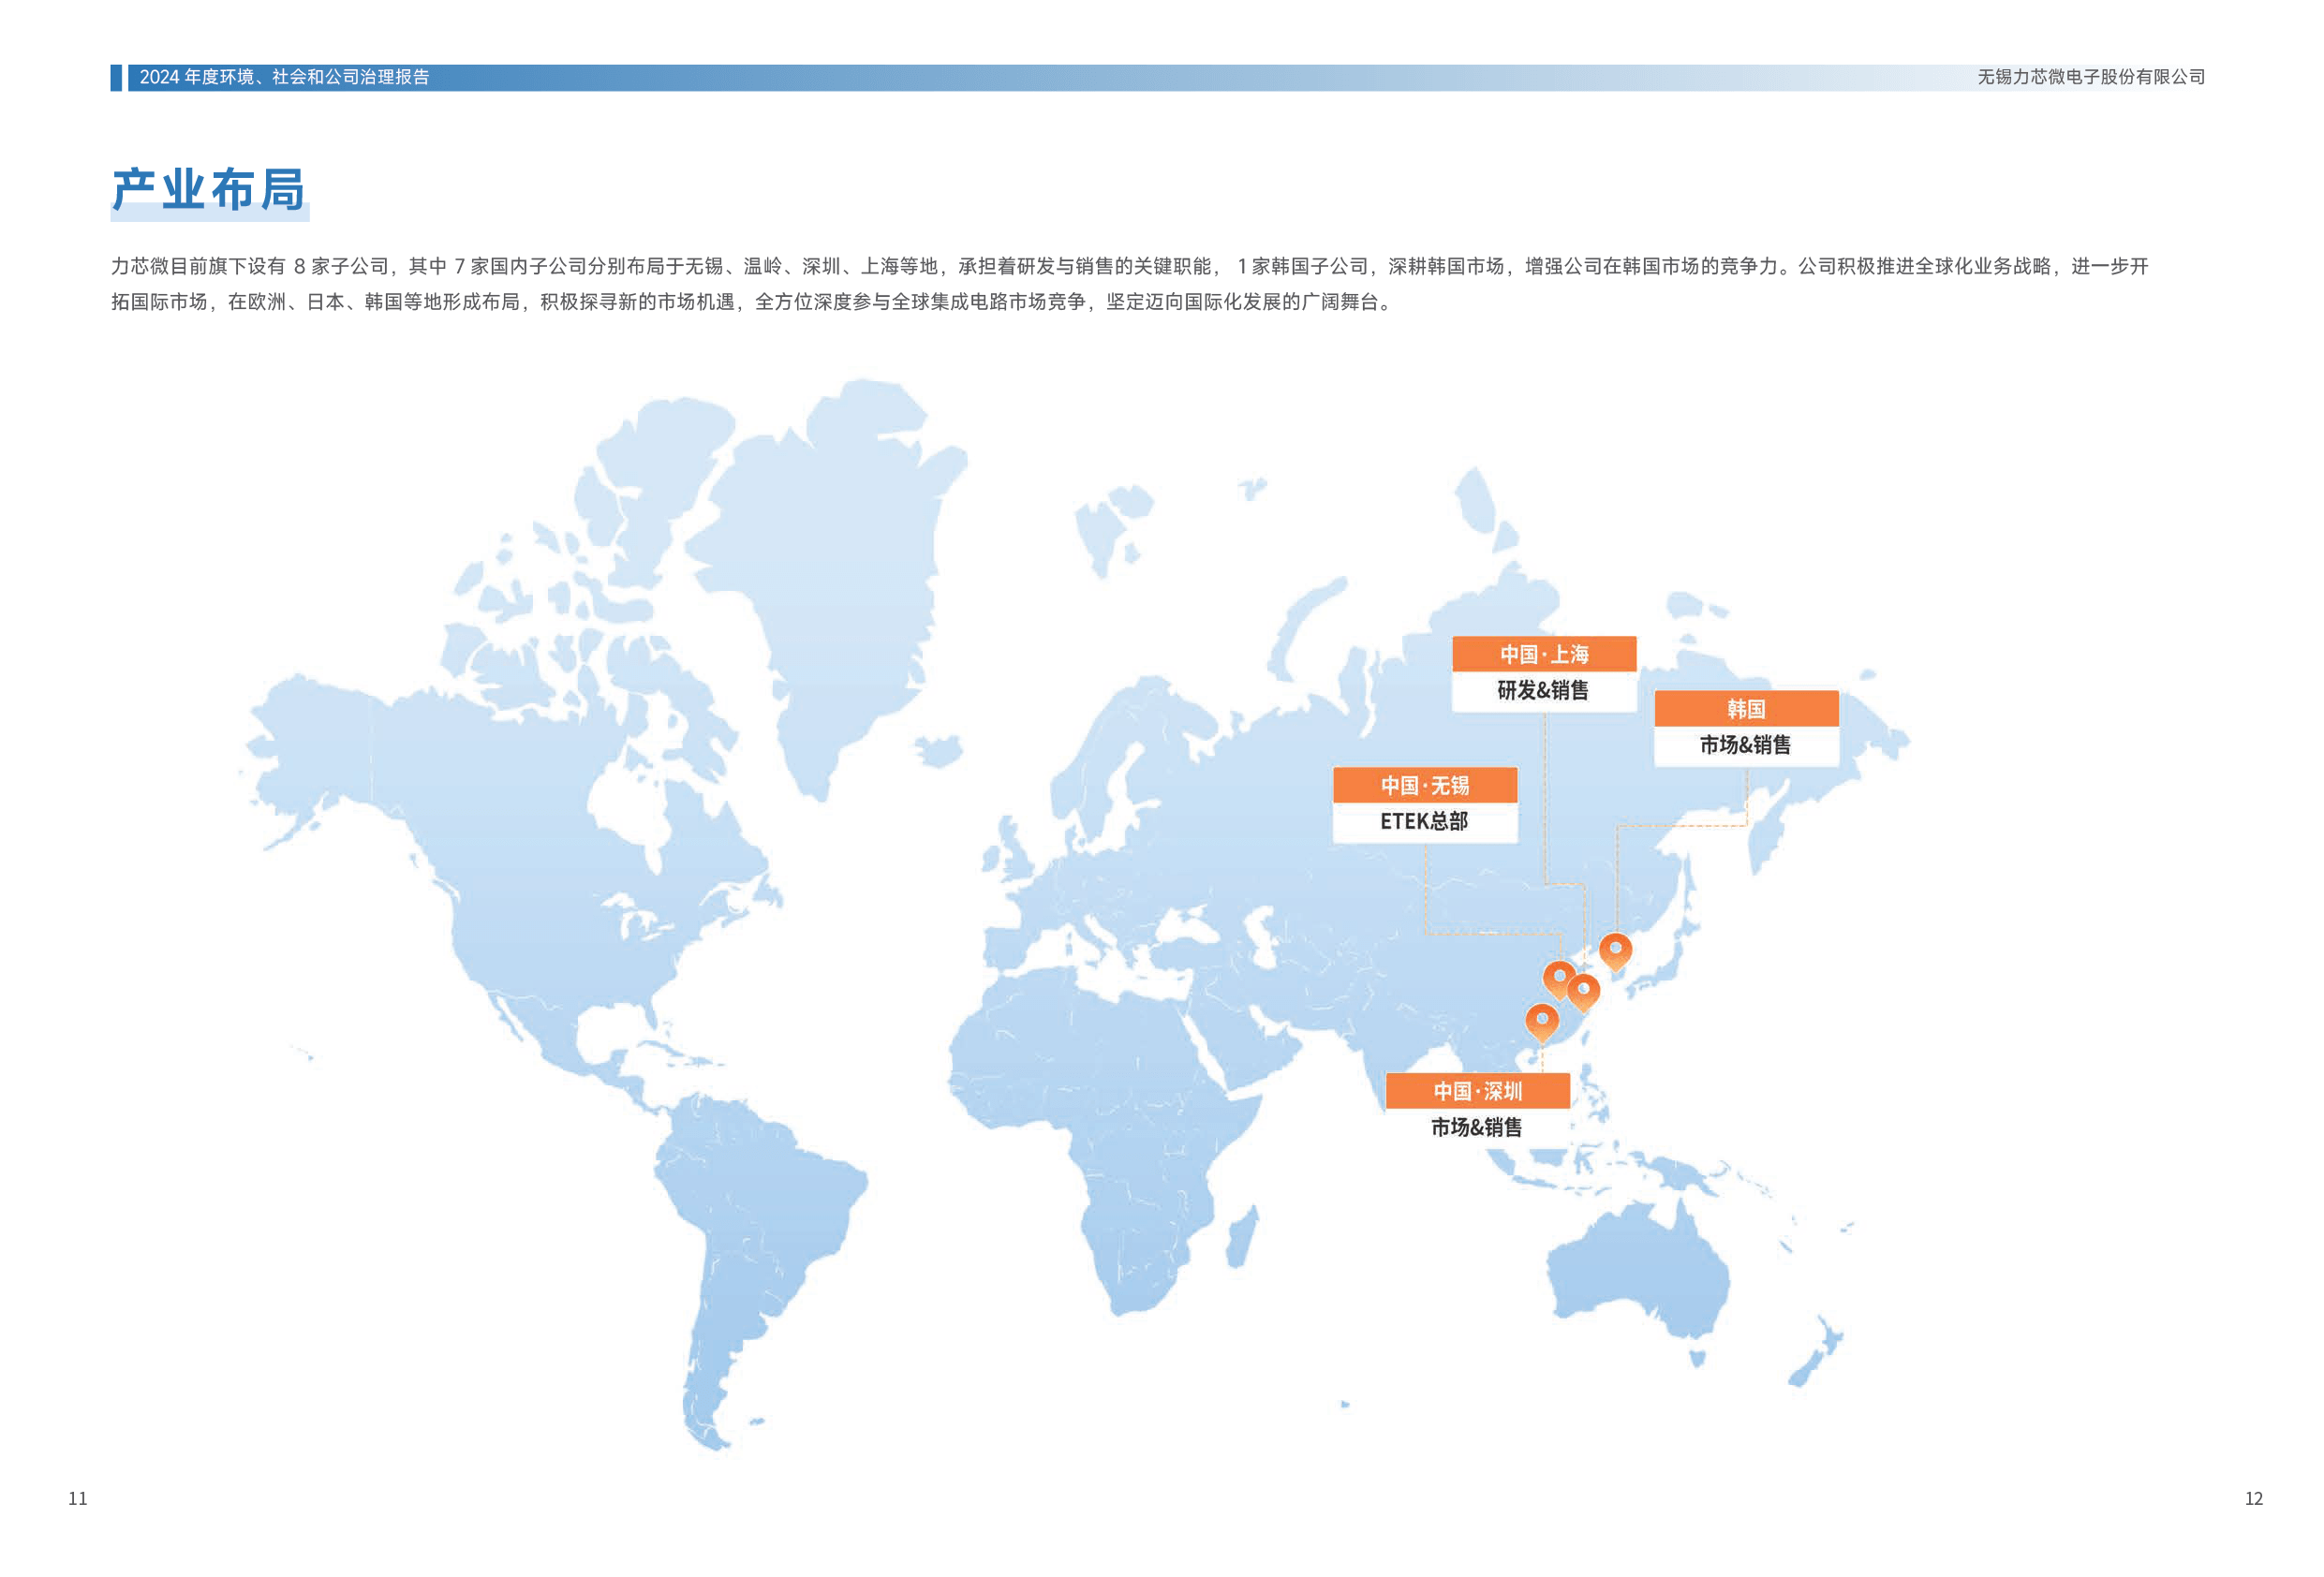Click the 中国·无锡 orange label

1425,785
